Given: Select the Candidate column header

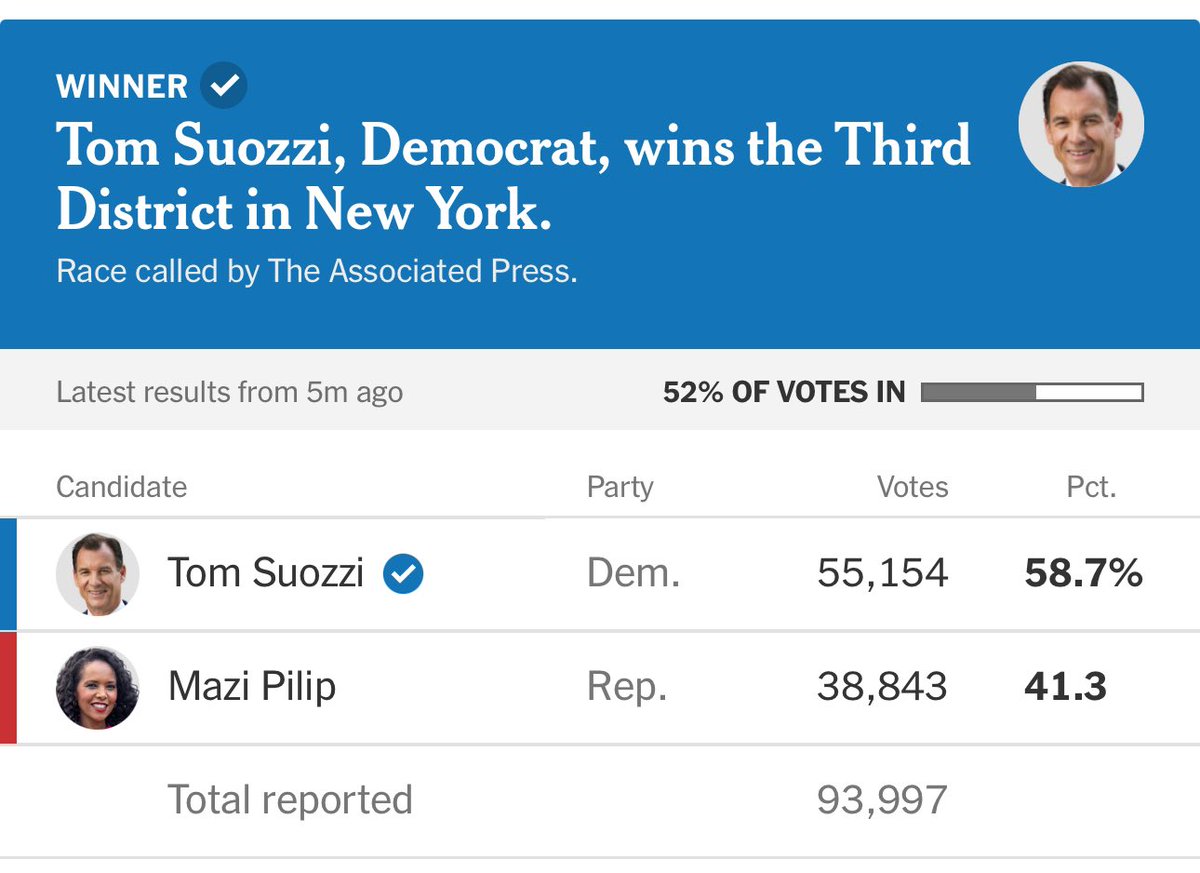Looking at the screenshot, I should [121, 487].
